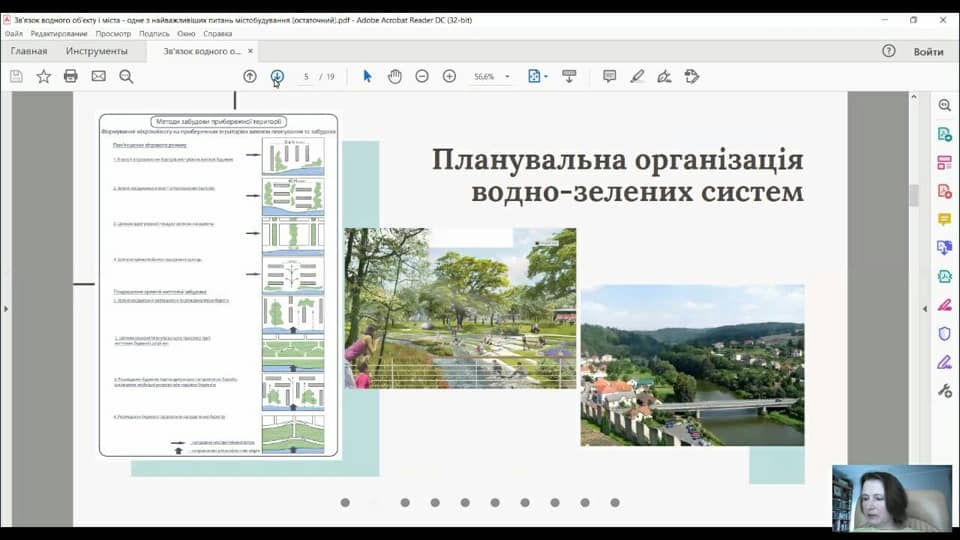Click the Войти sign-in button
Screen dimensions: 960x540
tap(928, 52)
